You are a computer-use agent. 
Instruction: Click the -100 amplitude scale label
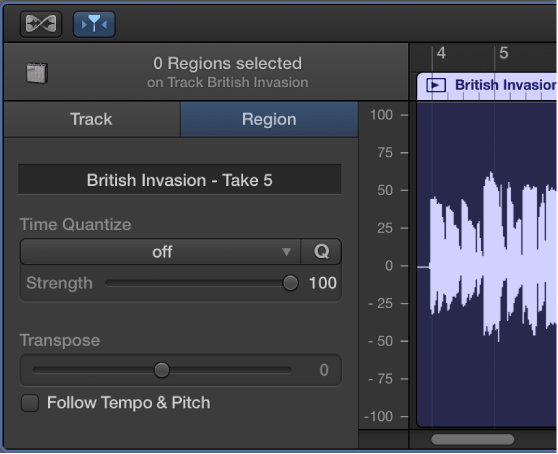click(x=378, y=417)
